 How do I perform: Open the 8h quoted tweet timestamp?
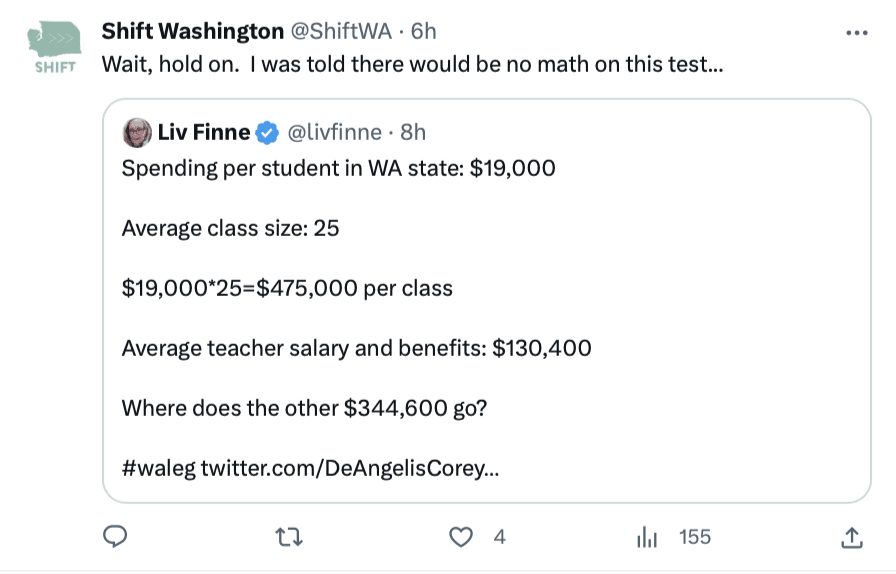[x=413, y=132]
